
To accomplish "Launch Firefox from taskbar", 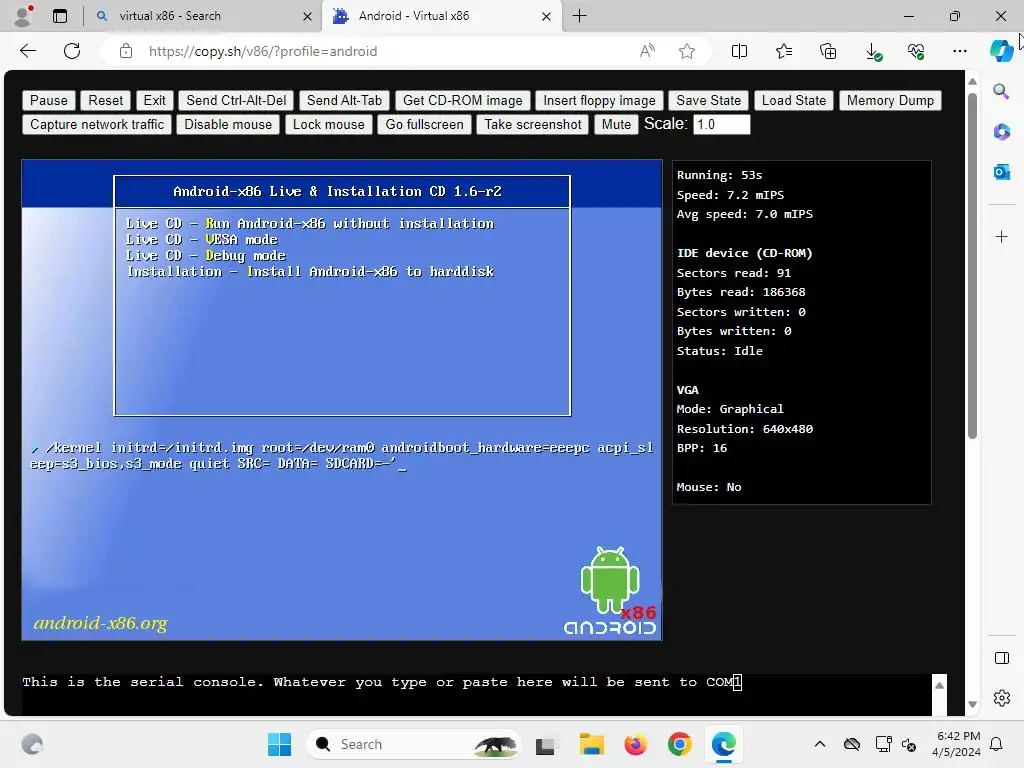I will pyautogui.click(x=635, y=744).
